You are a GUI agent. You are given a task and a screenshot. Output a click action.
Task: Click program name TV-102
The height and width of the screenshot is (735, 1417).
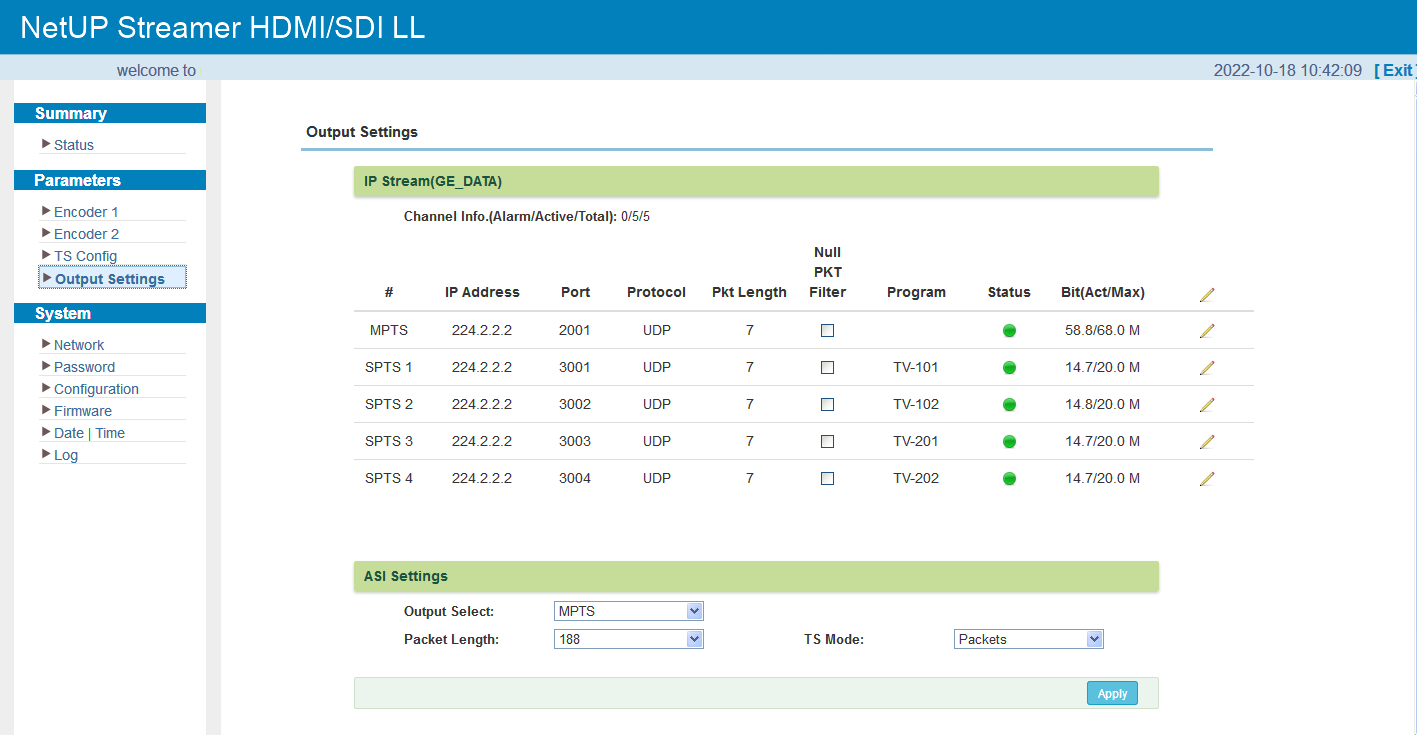(x=916, y=405)
